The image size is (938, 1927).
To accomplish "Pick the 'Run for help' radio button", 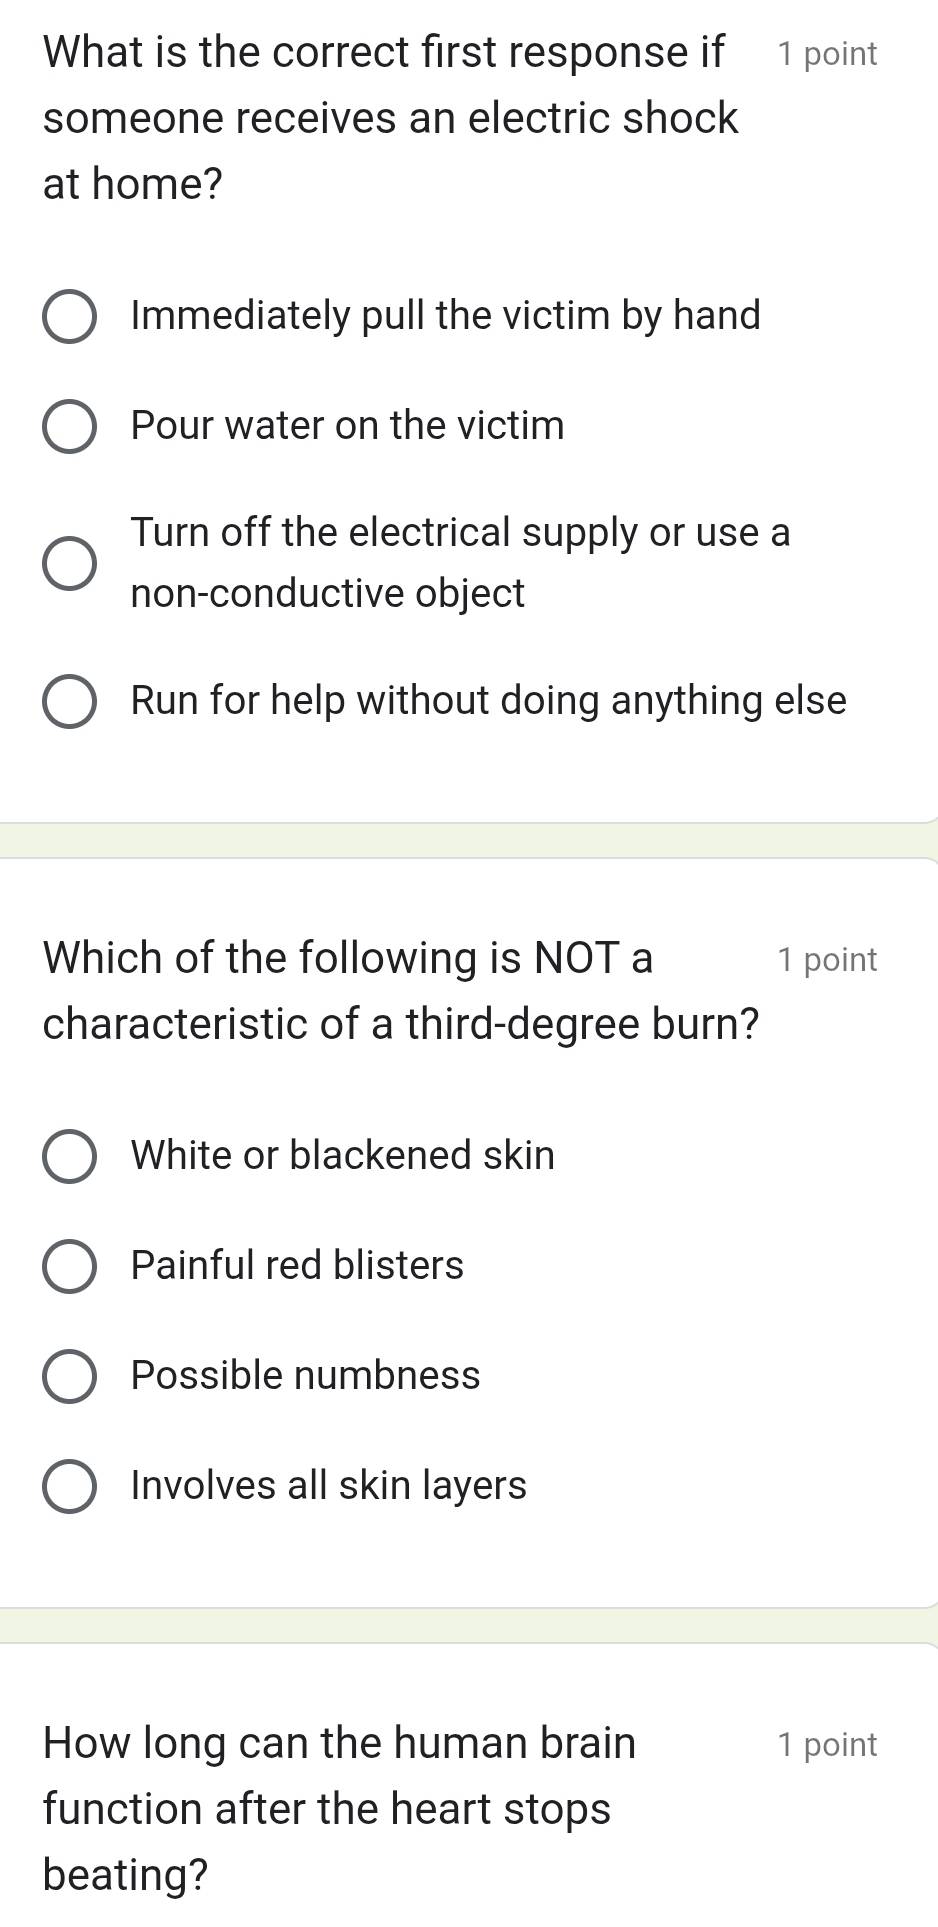I will pyautogui.click(x=70, y=703).
